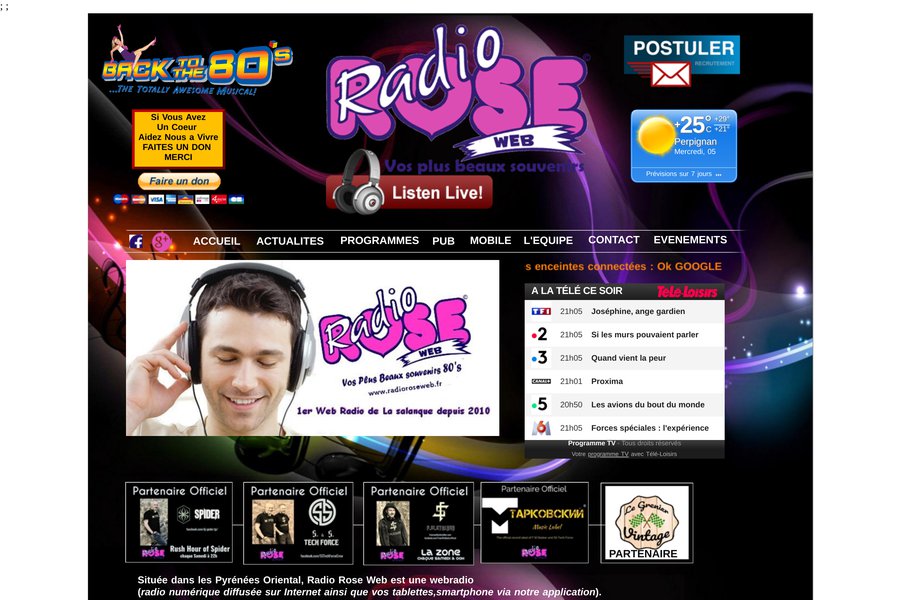900x600 pixels.
Task: Open the Back to the 80's banner
Action: [x=197, y=60]
